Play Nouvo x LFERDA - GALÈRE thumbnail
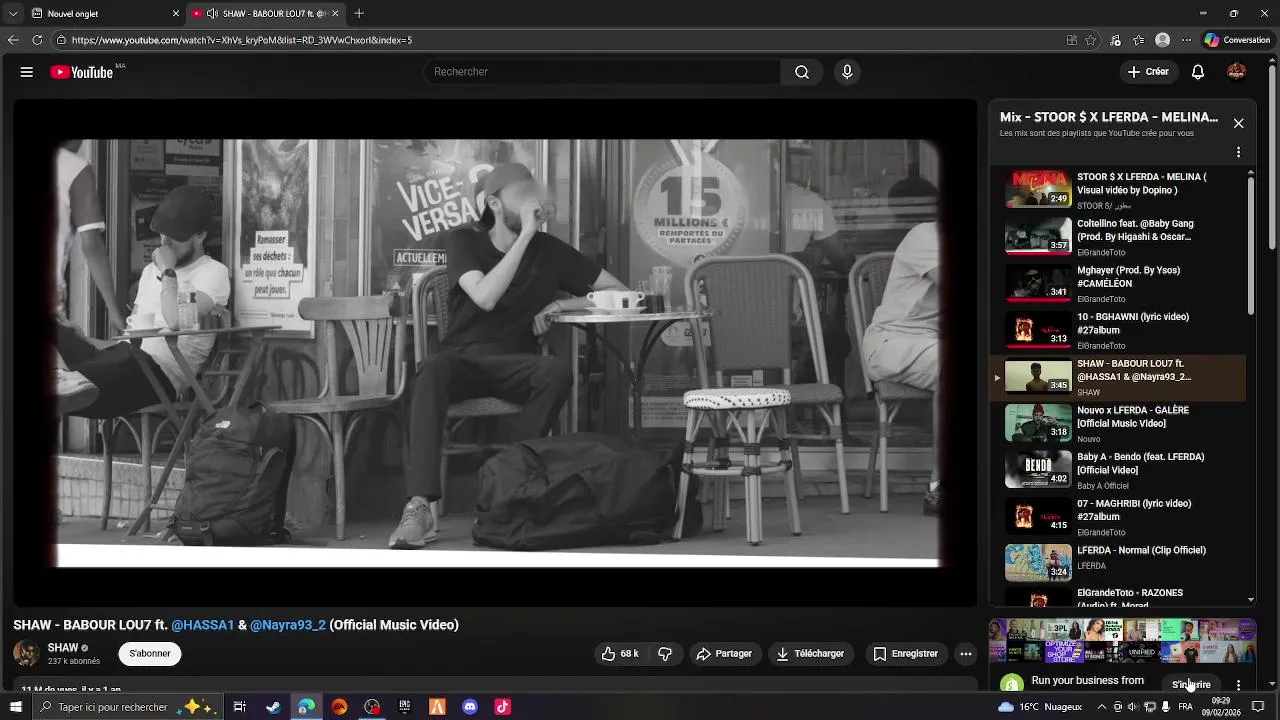This screenshot has height=720, width=1280. pos(1038,423)
